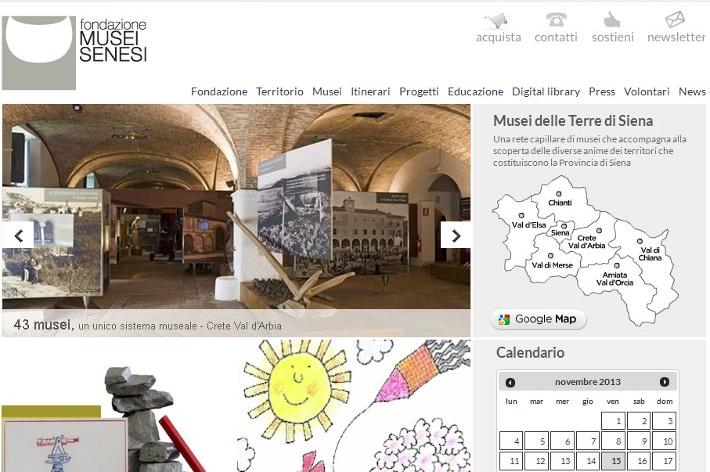Show the previous slide with left arrow
The width and height of the screenshot is (710, 472).
click(17, 236)
